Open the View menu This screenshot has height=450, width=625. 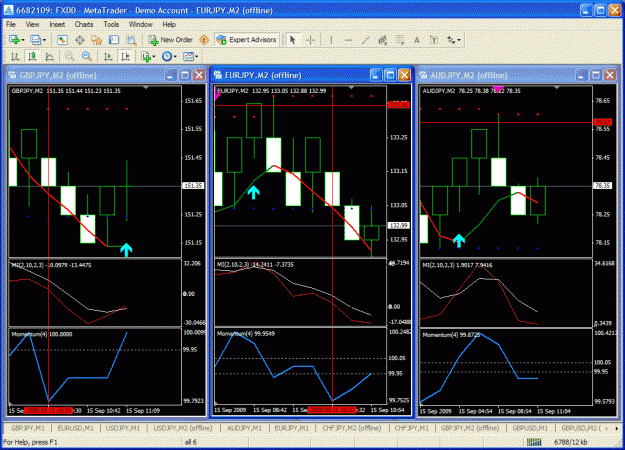pyautogui.click(x=32, y=24)
